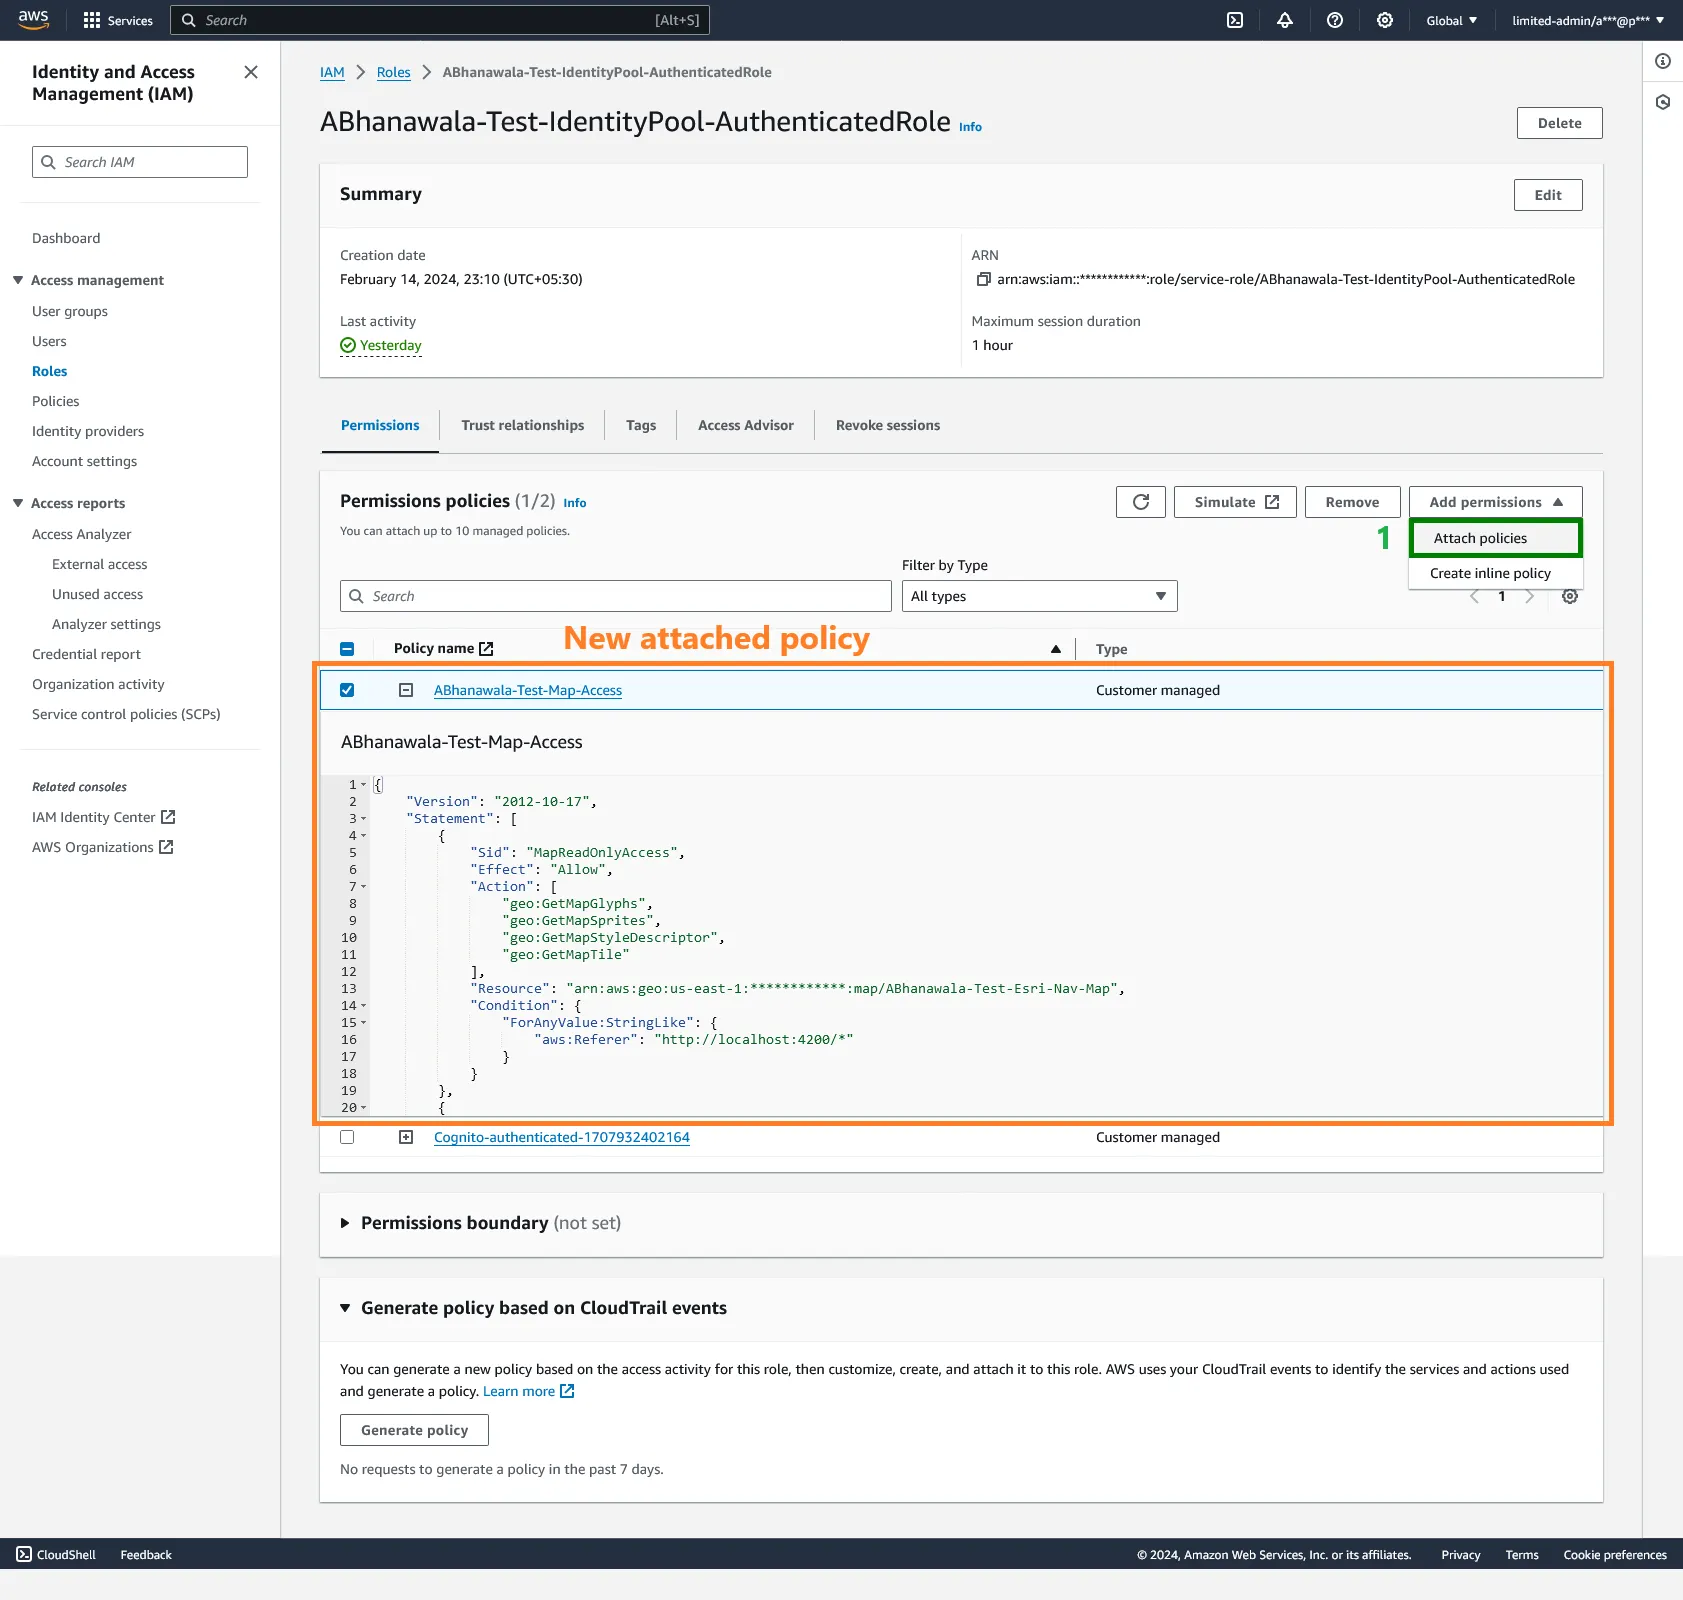
Task: Refresh the permissions policies list
Action: click(x=1141, y=502)
